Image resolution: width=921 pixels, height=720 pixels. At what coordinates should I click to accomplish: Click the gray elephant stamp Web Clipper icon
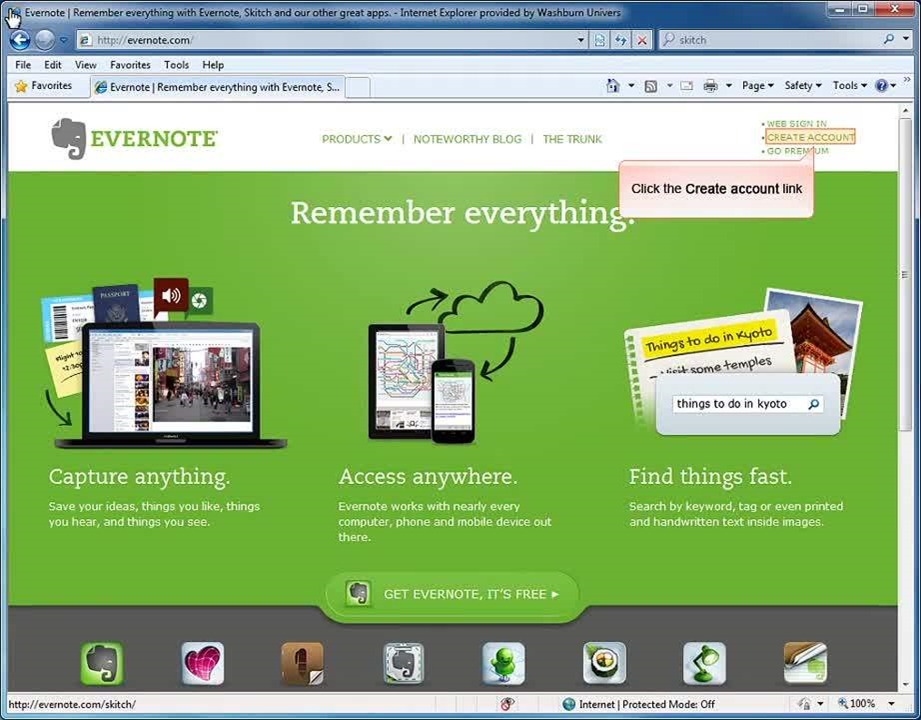(x=404, y=664)
